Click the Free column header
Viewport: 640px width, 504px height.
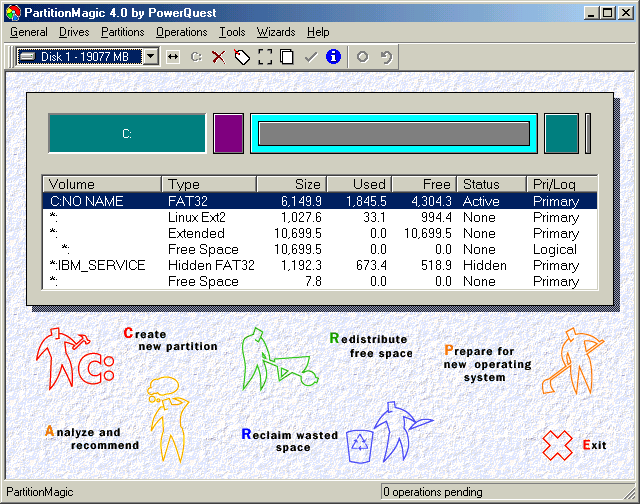click(x=424, y=184)
